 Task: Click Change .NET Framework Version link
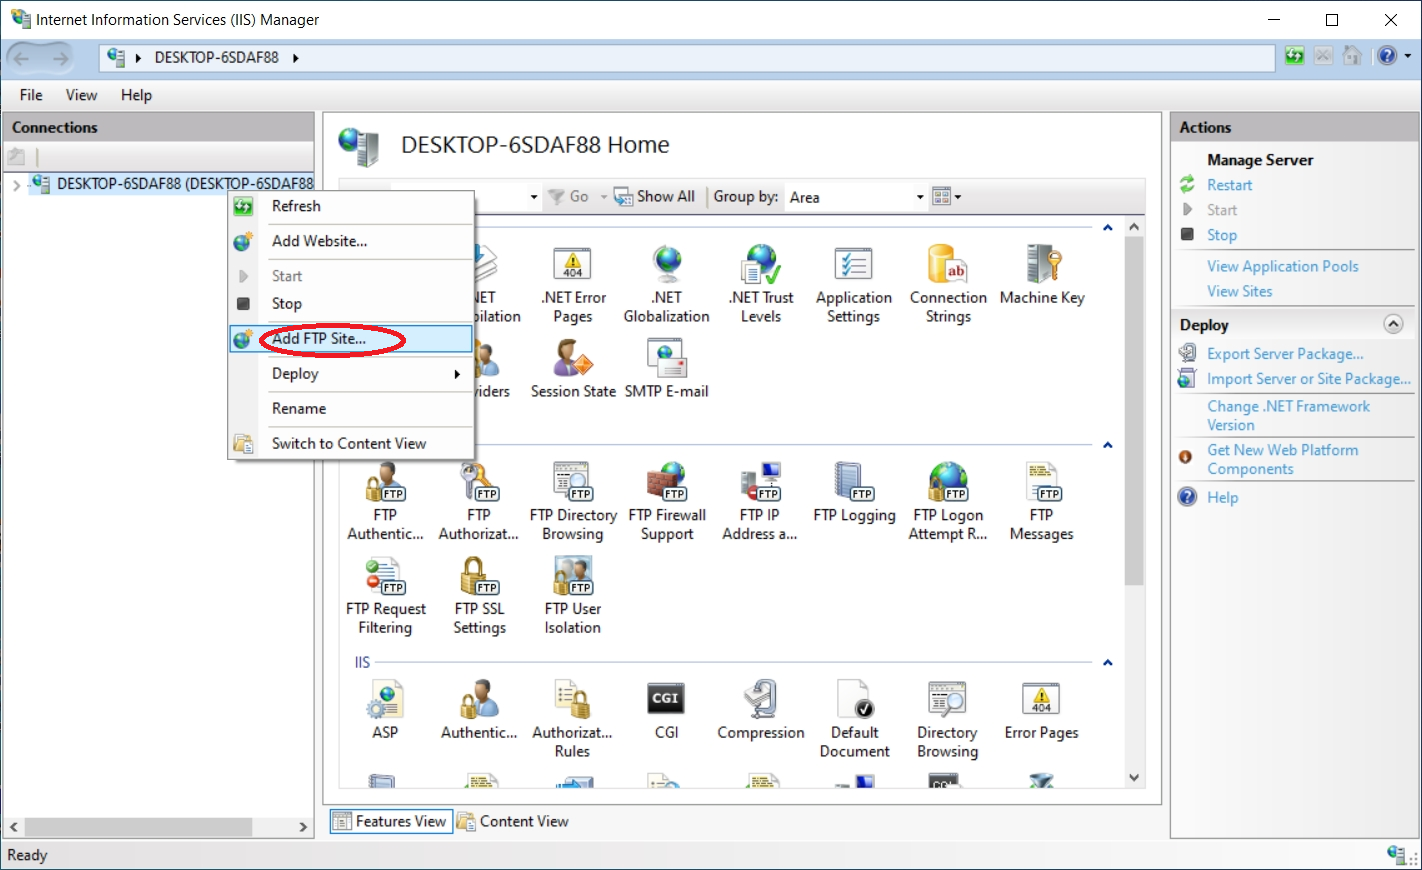1288,415
